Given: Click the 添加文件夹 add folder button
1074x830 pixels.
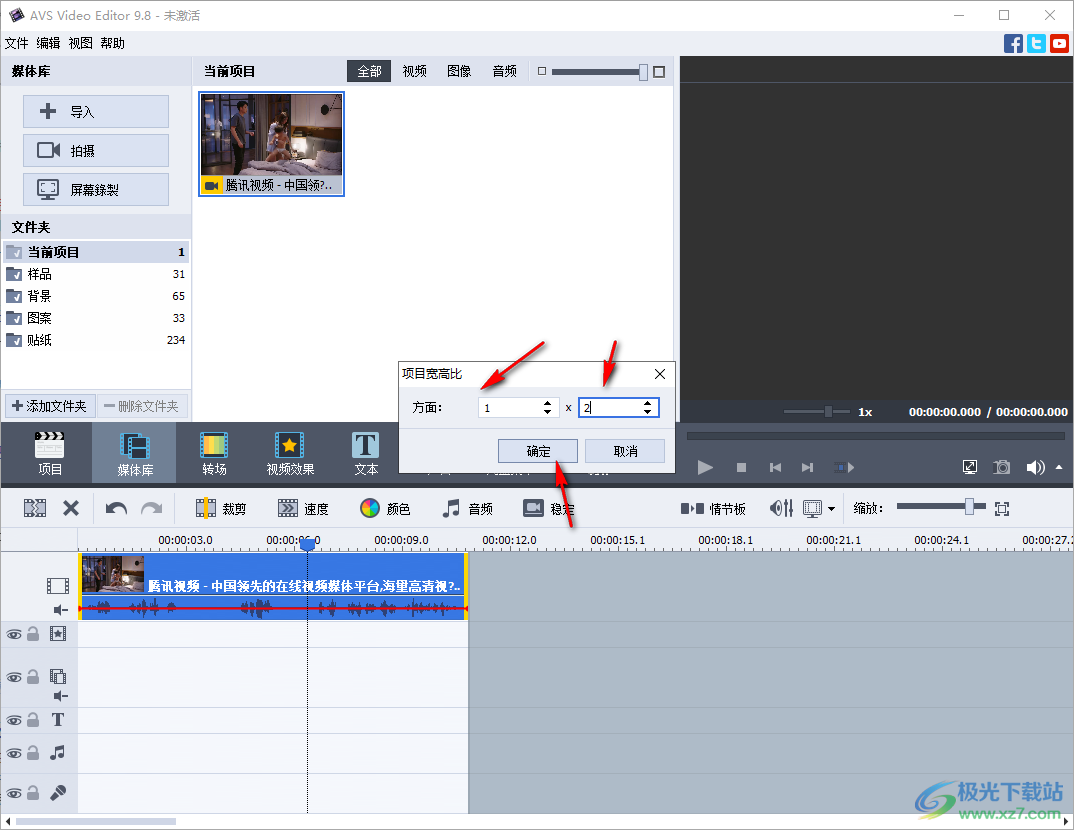Looking at the screenshot, I should pyautogui.click(x=49, y=406).
